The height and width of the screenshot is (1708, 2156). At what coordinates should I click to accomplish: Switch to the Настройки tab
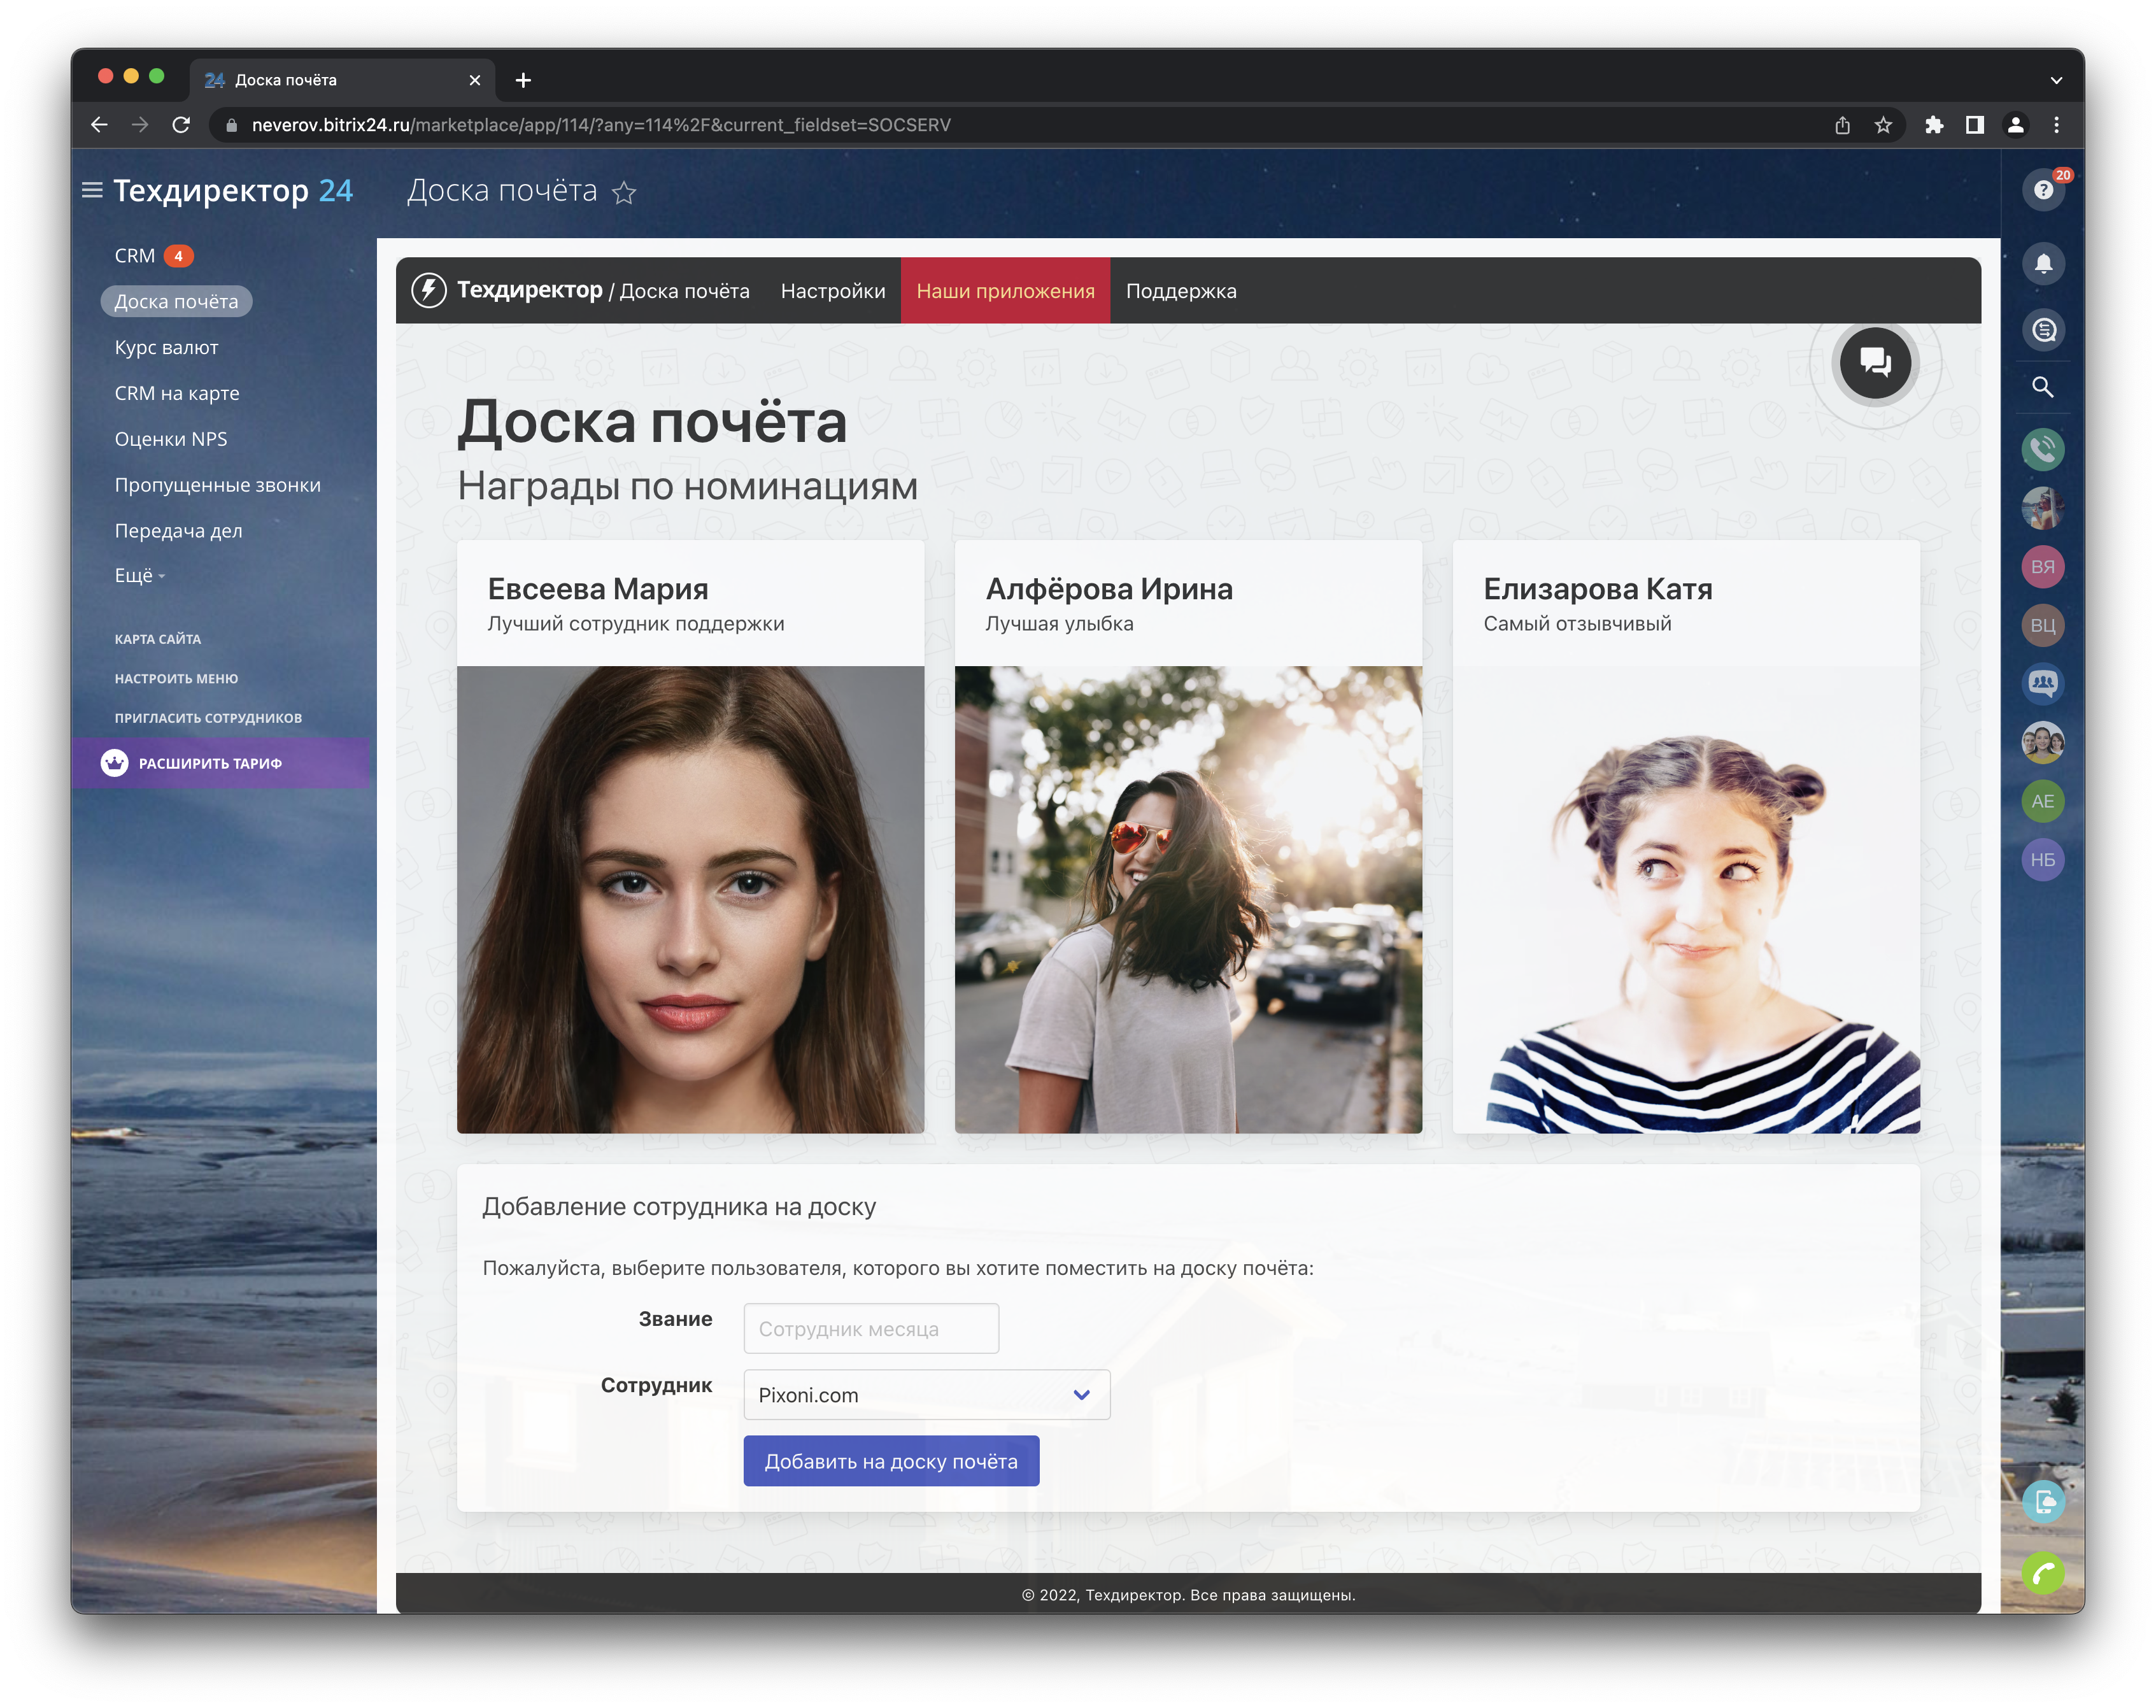pos(832,291)
